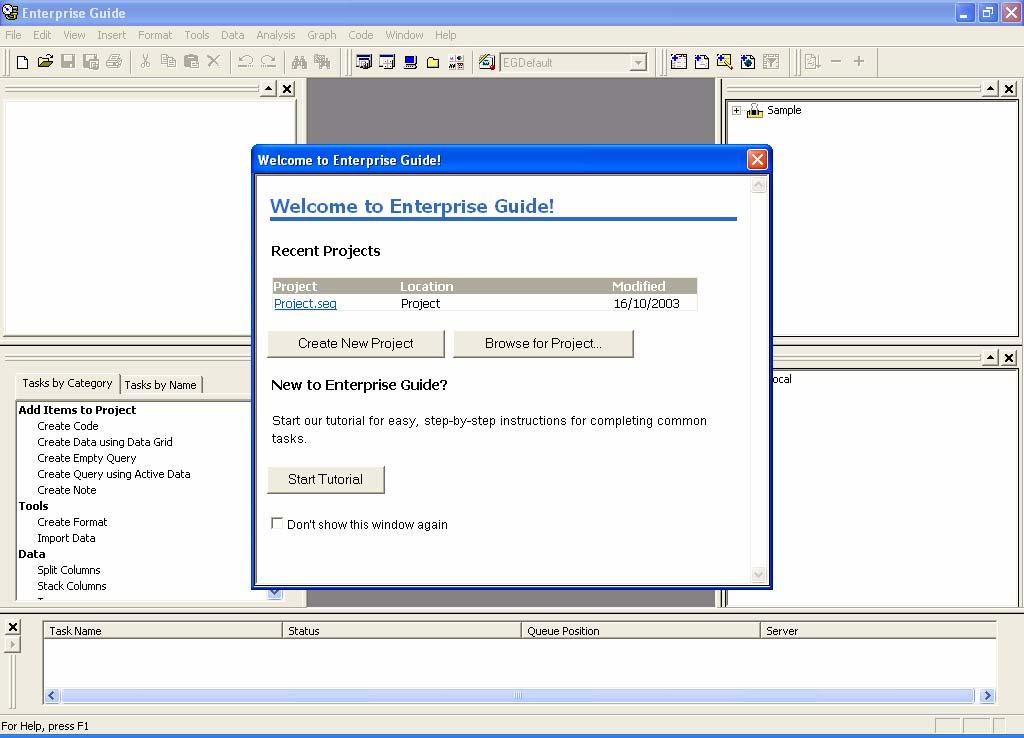Click the Paste clipboard icon
The height and width of the screenshot is (738, 1024).
pyautogui.click(x=191, y=62)
